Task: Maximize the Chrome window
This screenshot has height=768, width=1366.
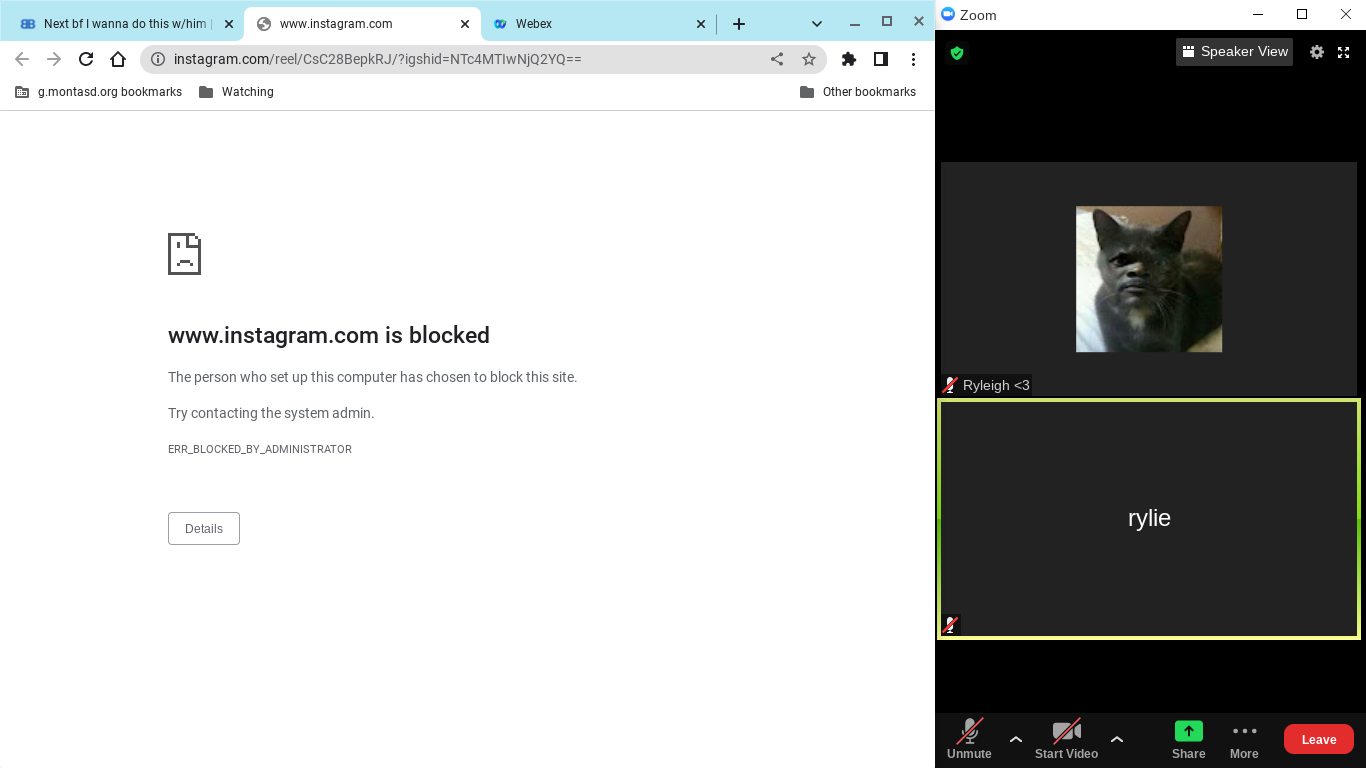Action: [x=887, y=22]
